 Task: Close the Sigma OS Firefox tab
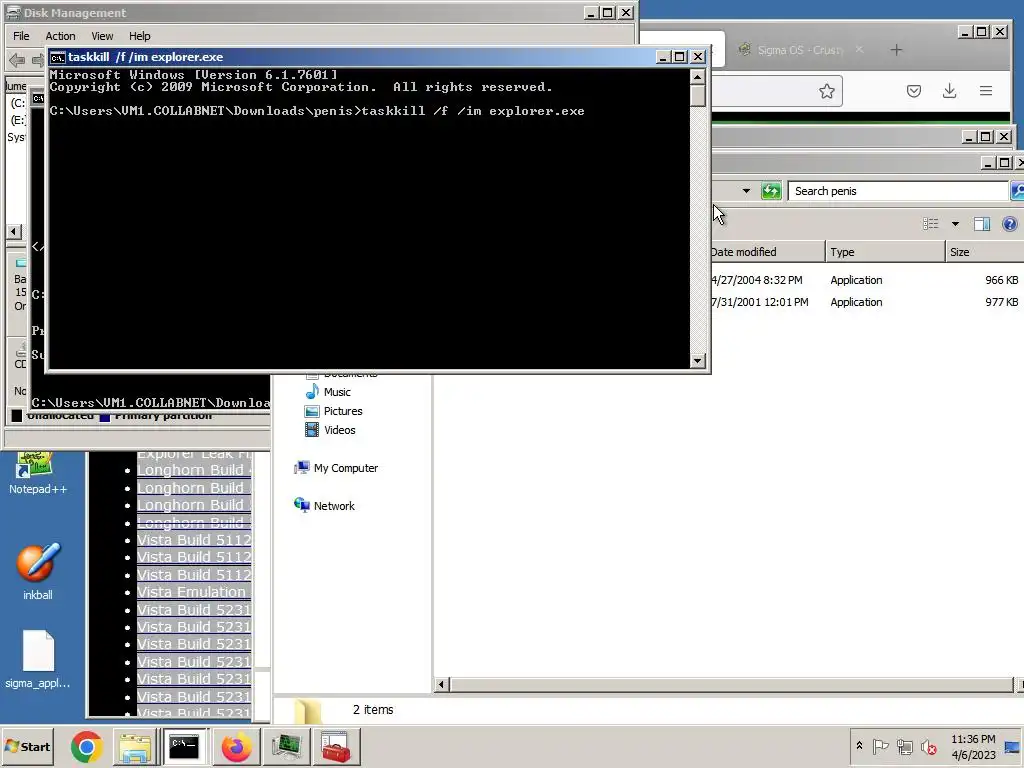(x=859, y=50)
